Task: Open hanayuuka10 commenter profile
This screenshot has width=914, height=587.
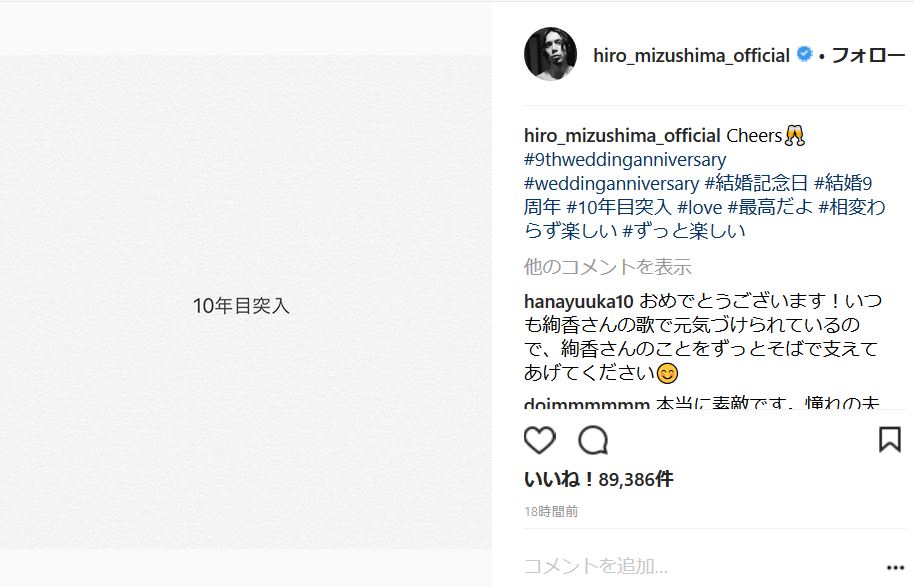Action: tap(578, 301)
